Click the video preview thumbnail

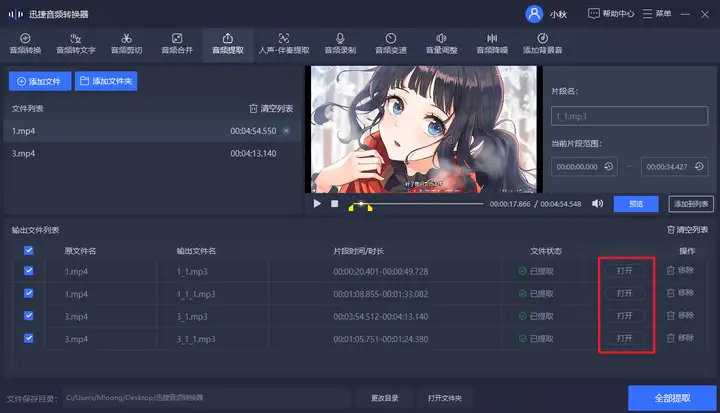pyautogui.click(x=424, y=129)
